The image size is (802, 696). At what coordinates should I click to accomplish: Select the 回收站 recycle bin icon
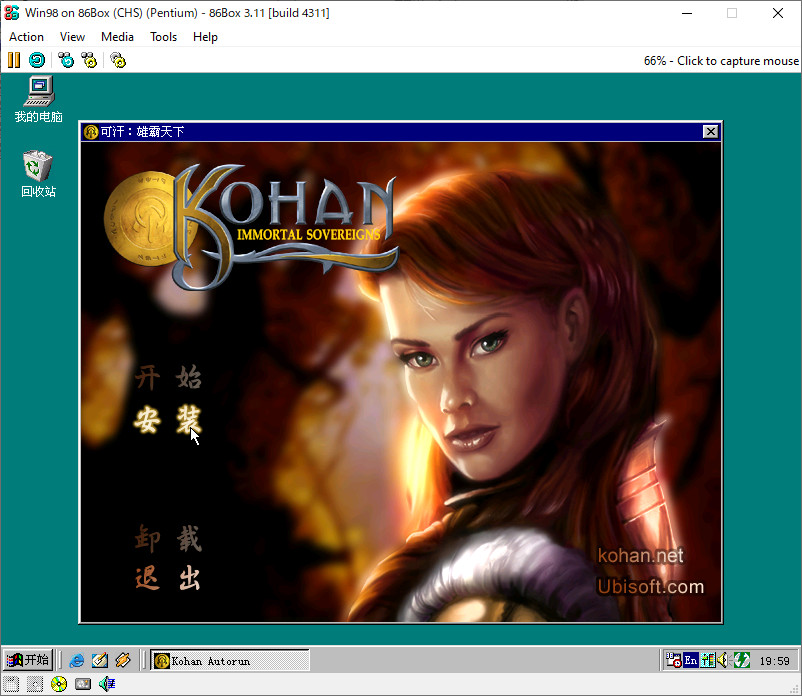click(38, 174)
